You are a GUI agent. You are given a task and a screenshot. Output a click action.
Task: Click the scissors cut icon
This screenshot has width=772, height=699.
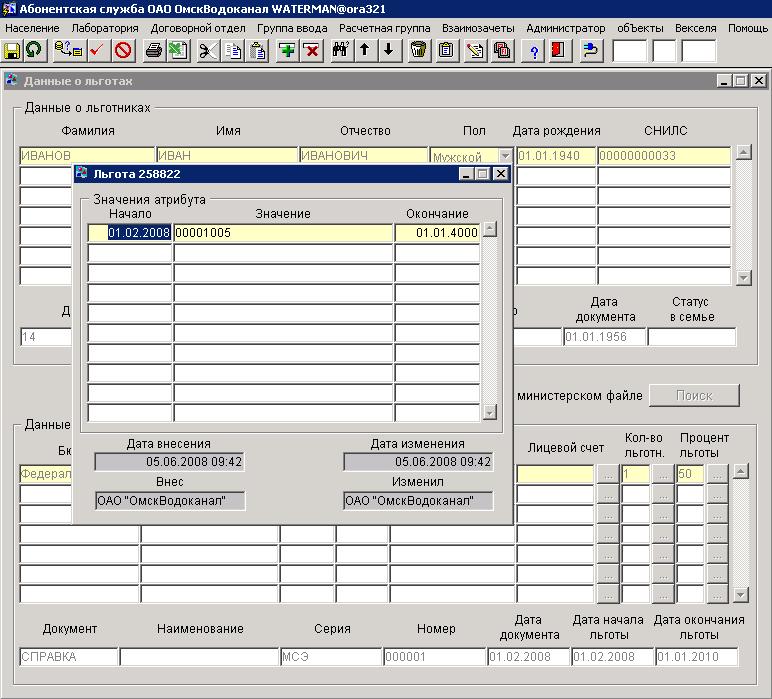pos(208,50)
